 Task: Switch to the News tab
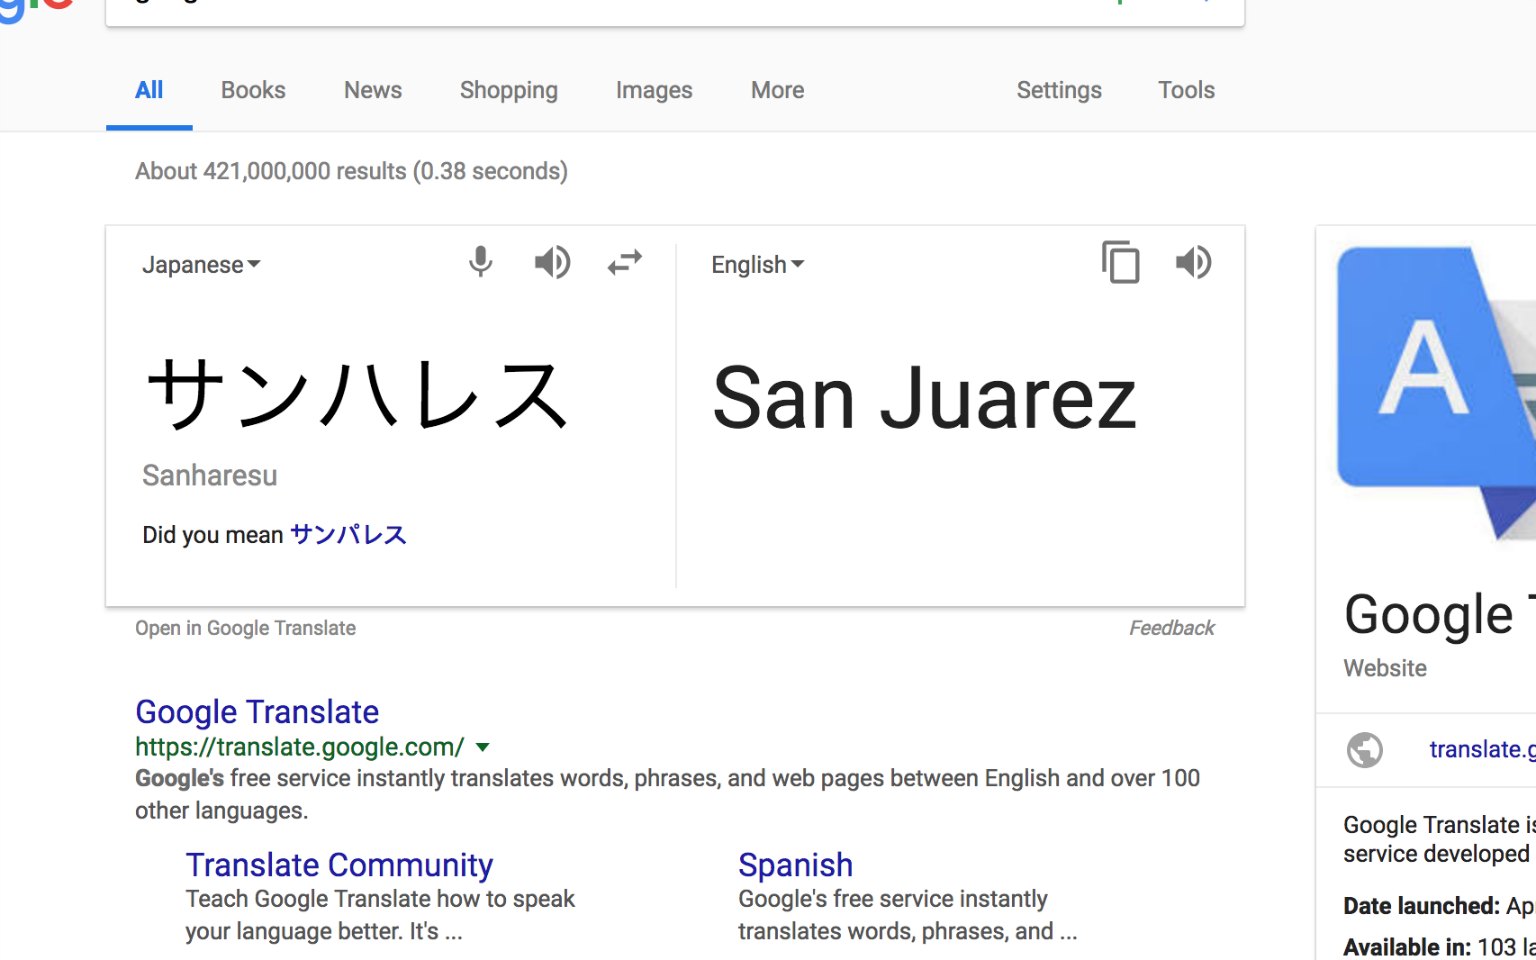click(x=373, y=90)
